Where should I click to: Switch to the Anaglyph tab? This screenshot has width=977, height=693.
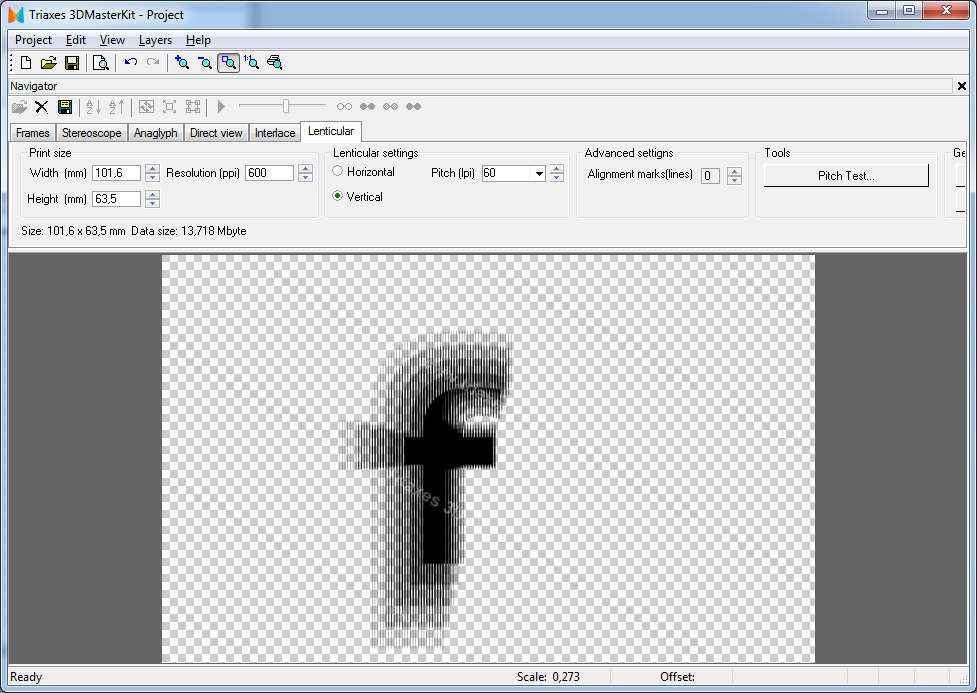tap(155, 133)
